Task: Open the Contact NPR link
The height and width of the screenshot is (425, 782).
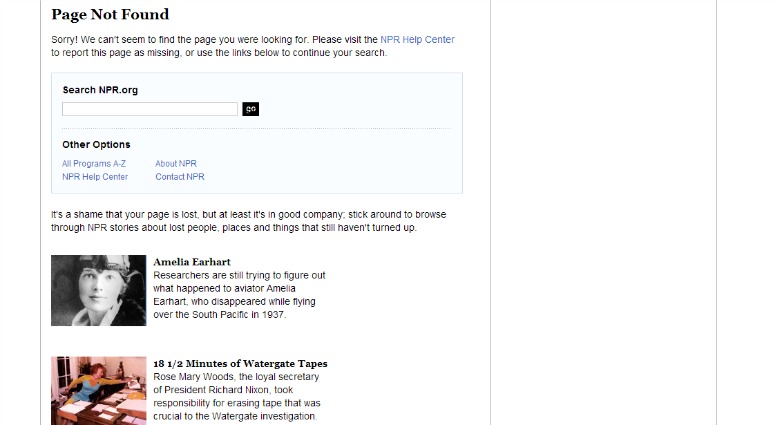Action: point(180,177)
